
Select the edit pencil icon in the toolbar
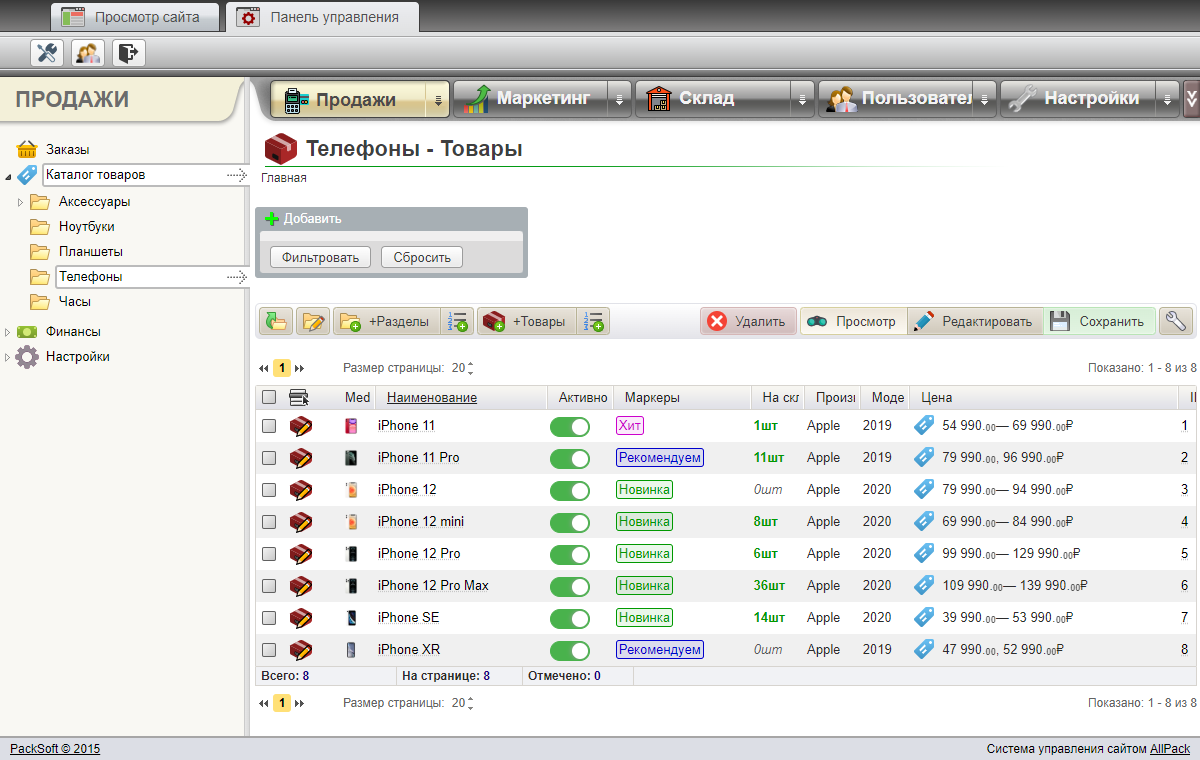click(x=313, y=321)
